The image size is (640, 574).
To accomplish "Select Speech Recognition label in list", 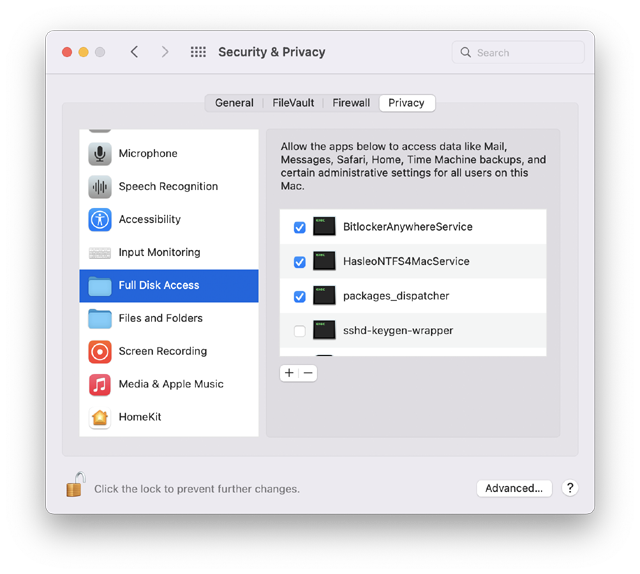I will [168, 187].
